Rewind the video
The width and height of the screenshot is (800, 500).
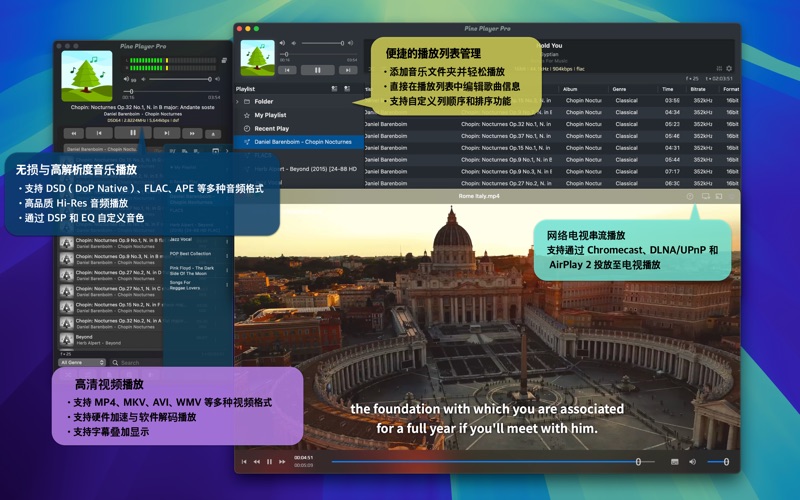tap(257, 462)
